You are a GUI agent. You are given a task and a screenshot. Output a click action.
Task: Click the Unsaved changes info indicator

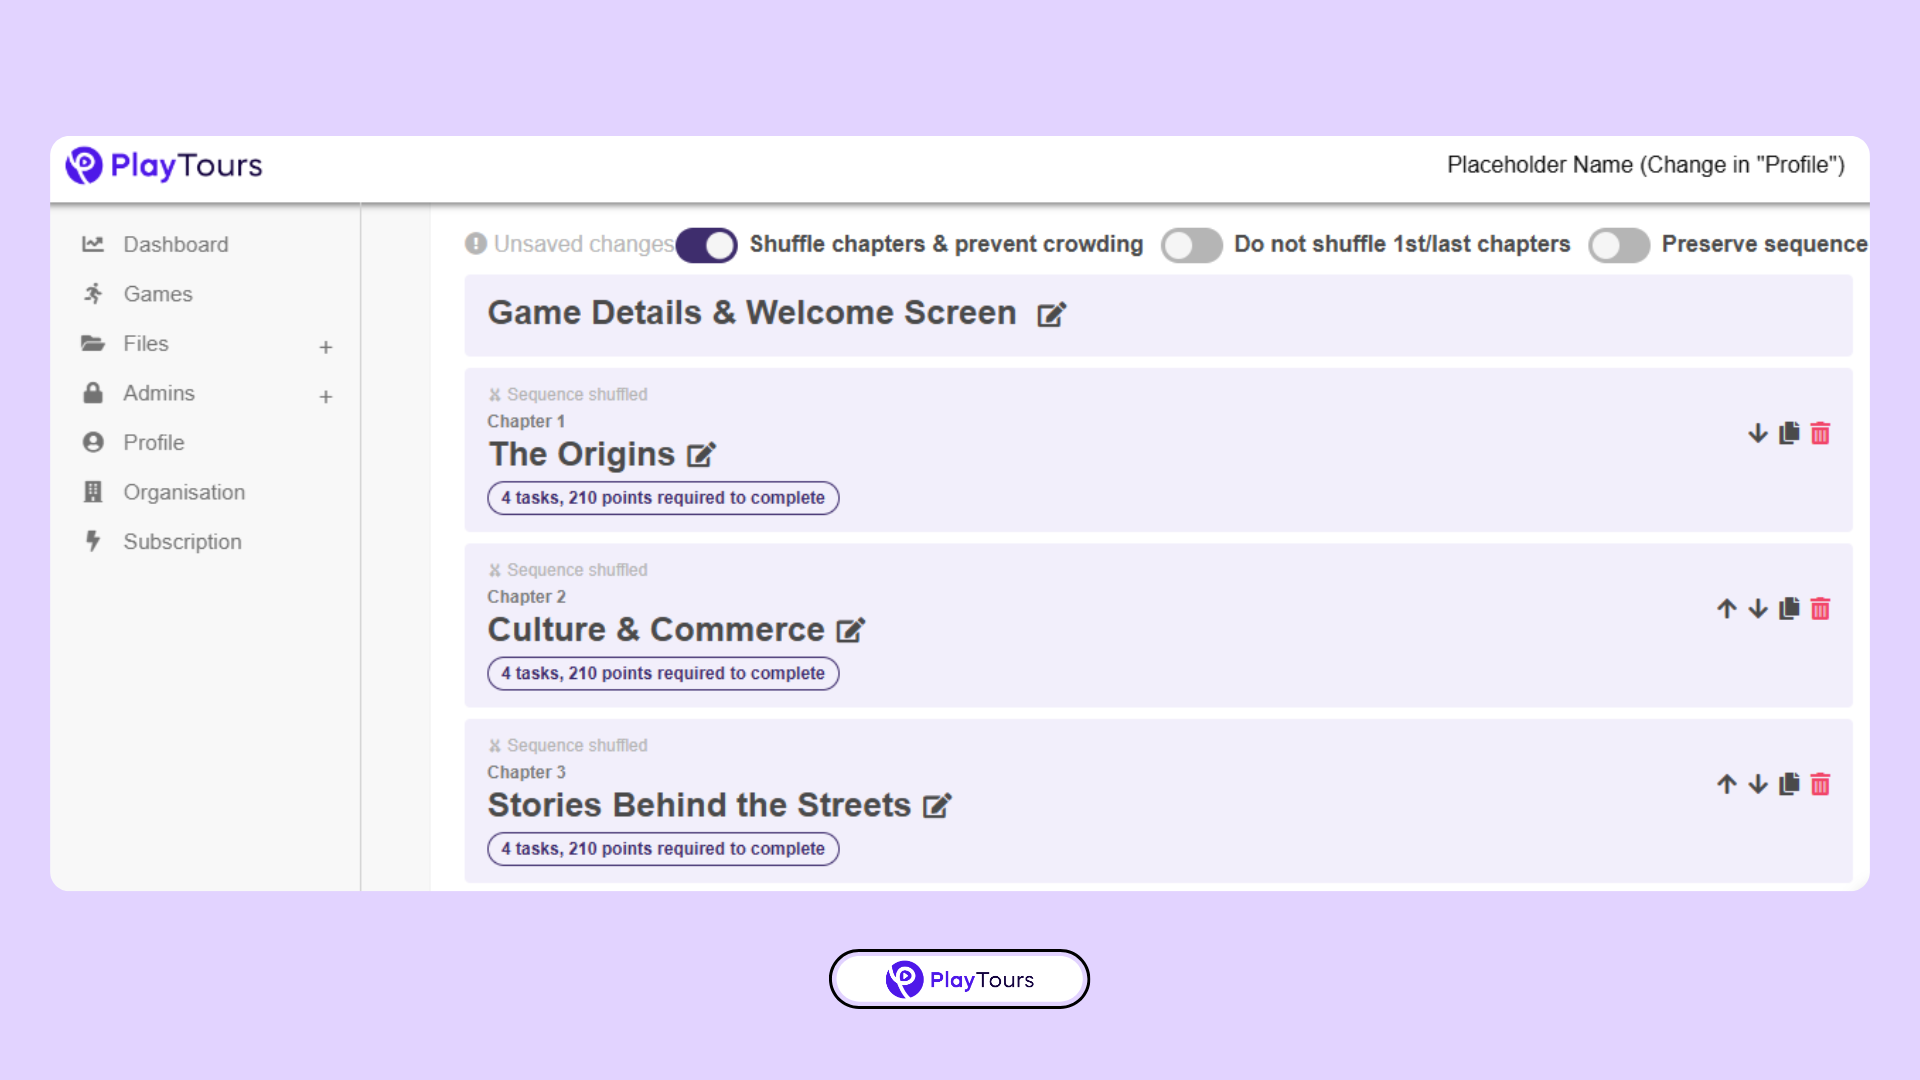(476, 243)
